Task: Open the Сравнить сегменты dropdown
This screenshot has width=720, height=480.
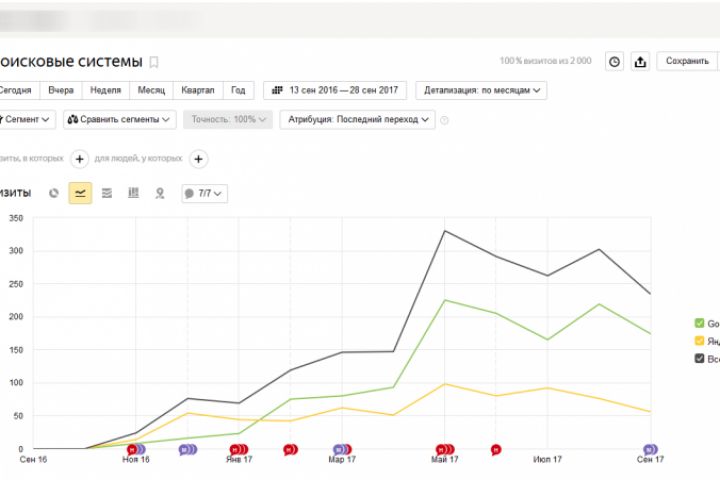Action: tap(119, 120)
